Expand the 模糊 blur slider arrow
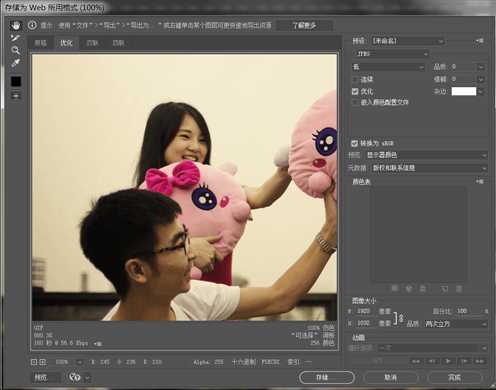Screen dimensions: 496x390 click(481, 79)
